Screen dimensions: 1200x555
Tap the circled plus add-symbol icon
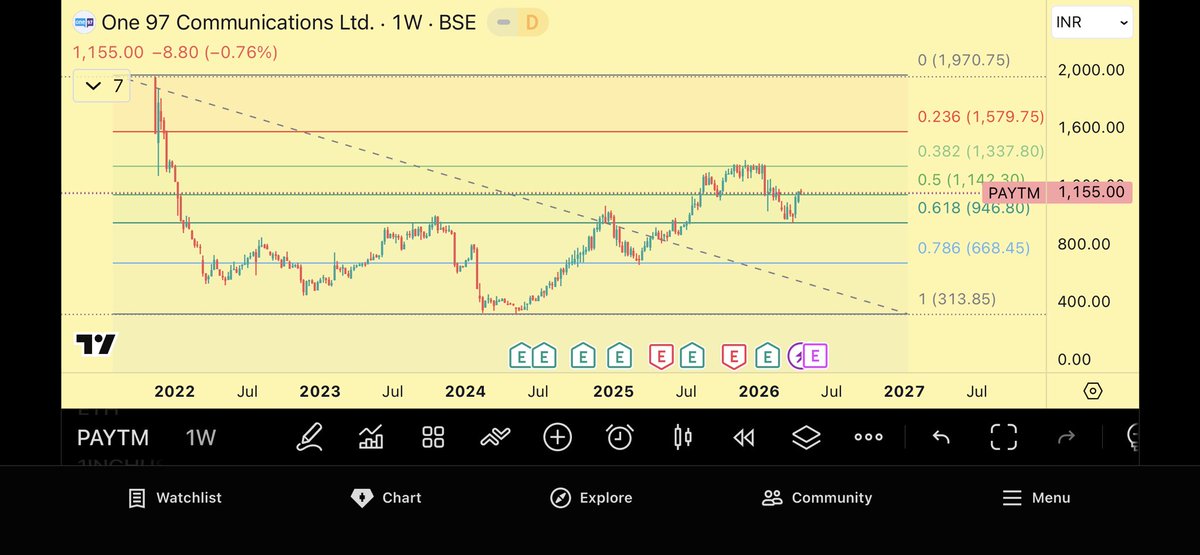pyautogui.click(x=557, y=437)
